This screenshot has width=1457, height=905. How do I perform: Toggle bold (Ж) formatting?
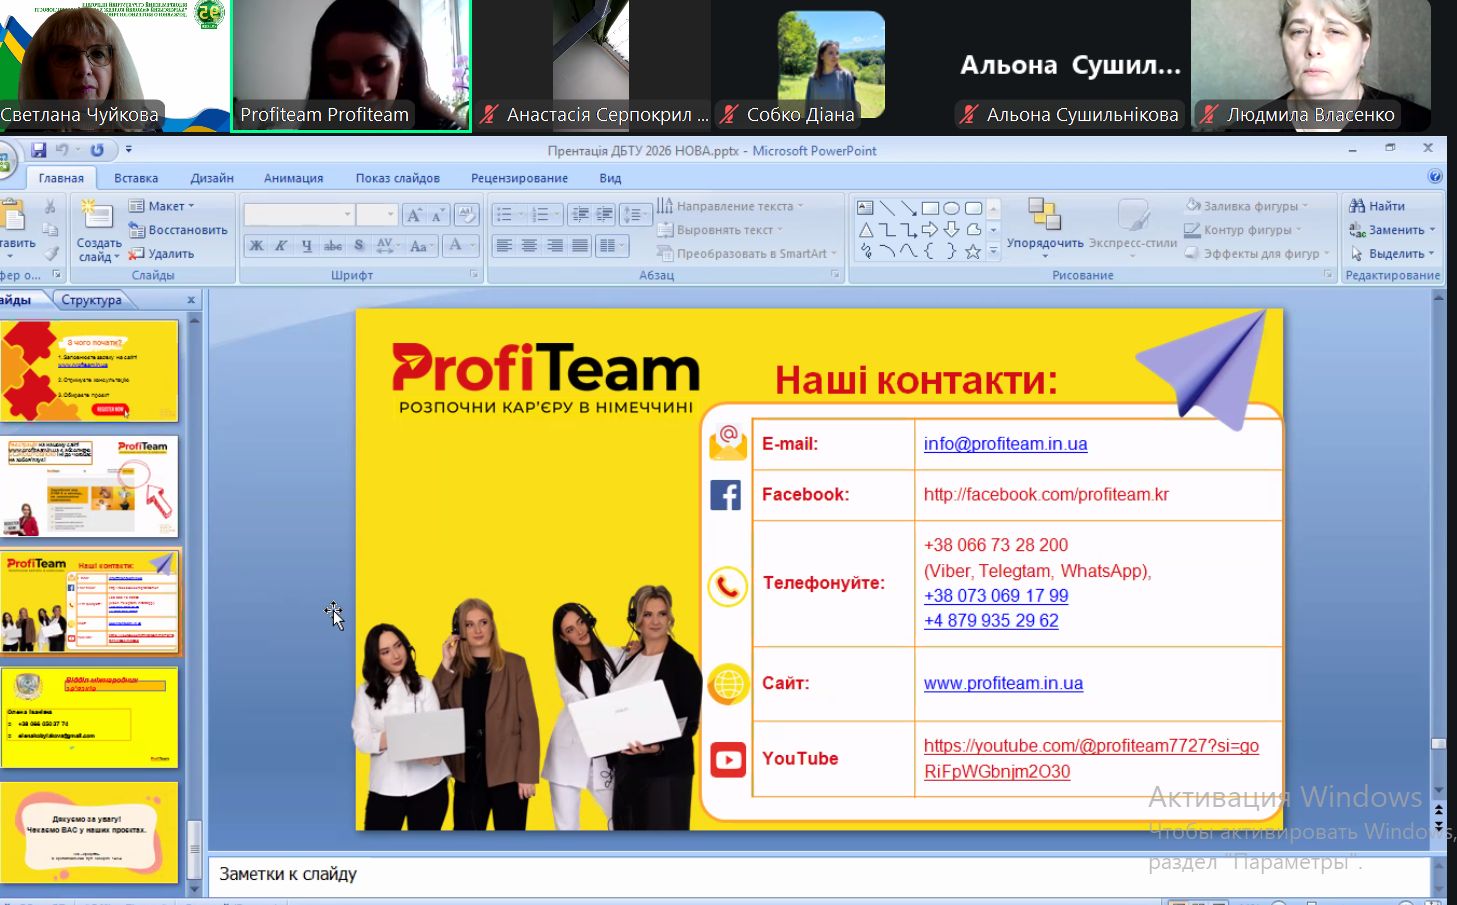pos(257,245)
